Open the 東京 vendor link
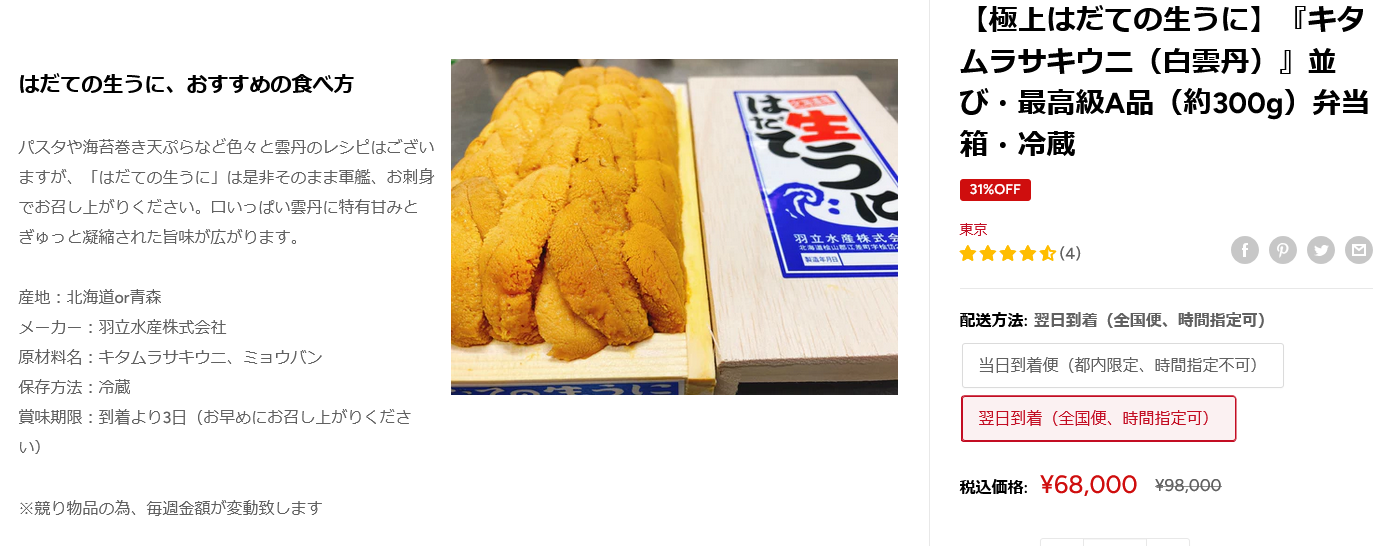The height and width of the screenshot is (546, 1394). (x=974, y=230)
